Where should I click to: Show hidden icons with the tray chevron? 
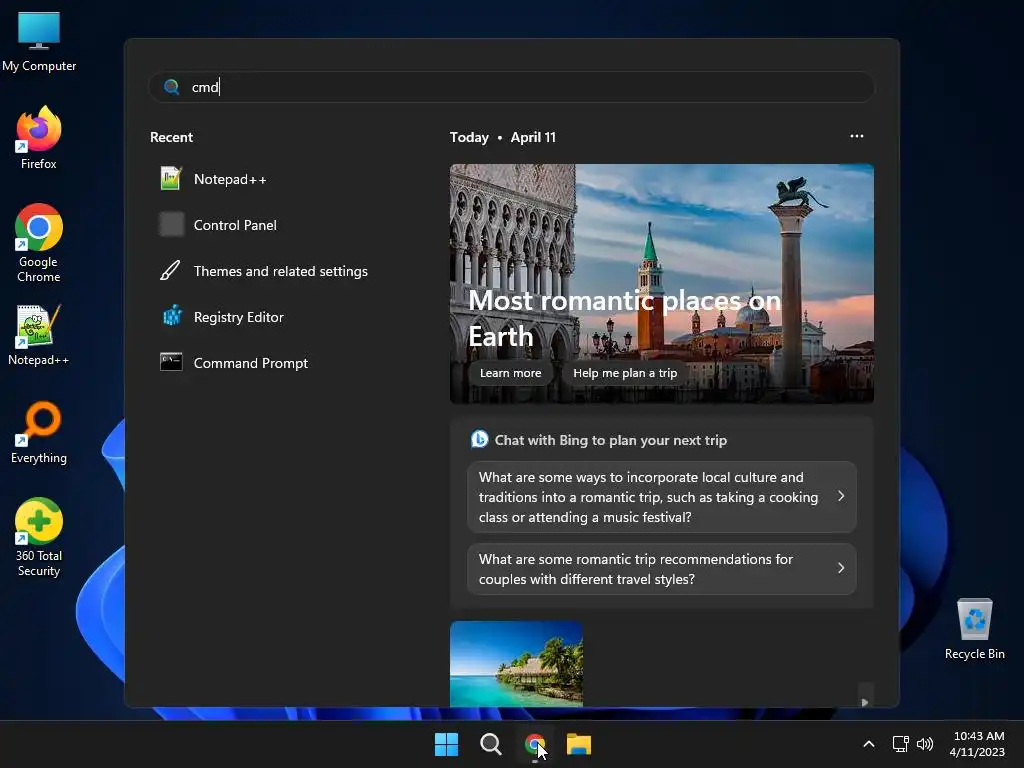(869, 744)
